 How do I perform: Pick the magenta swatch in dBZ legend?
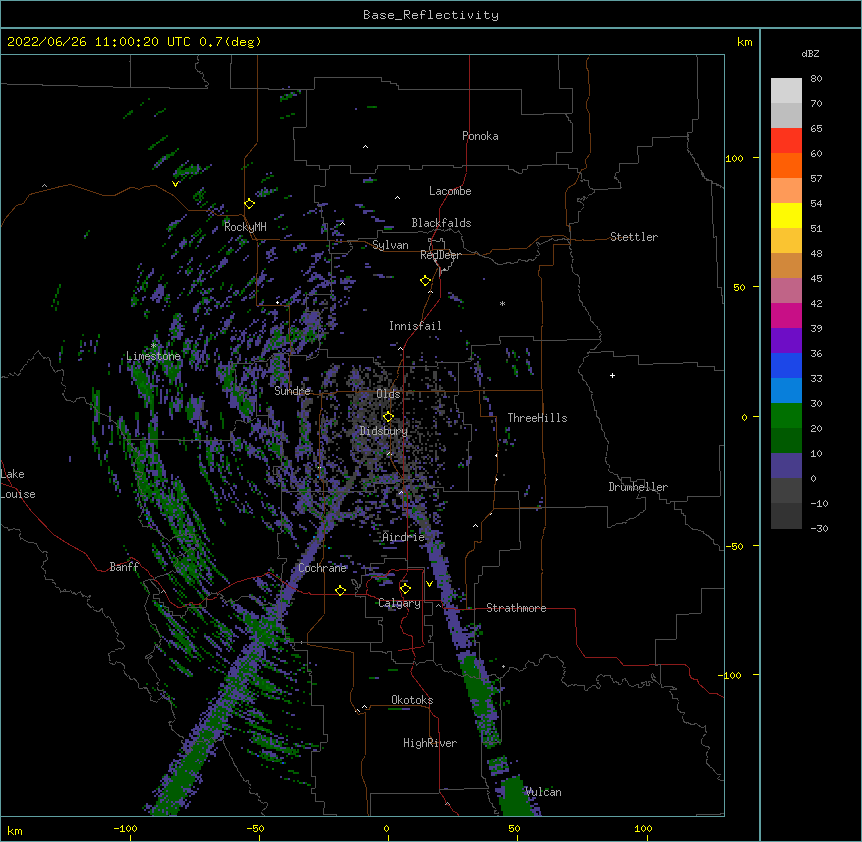click(786, 315)
